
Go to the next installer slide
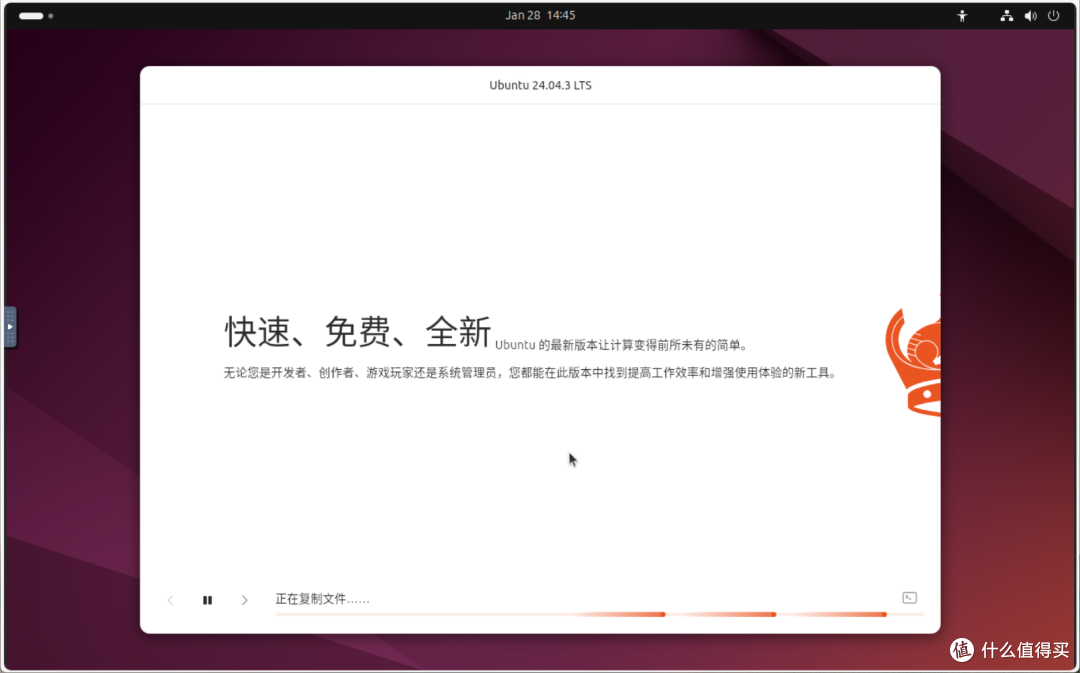pyautogui.click(x=245, y=600)
